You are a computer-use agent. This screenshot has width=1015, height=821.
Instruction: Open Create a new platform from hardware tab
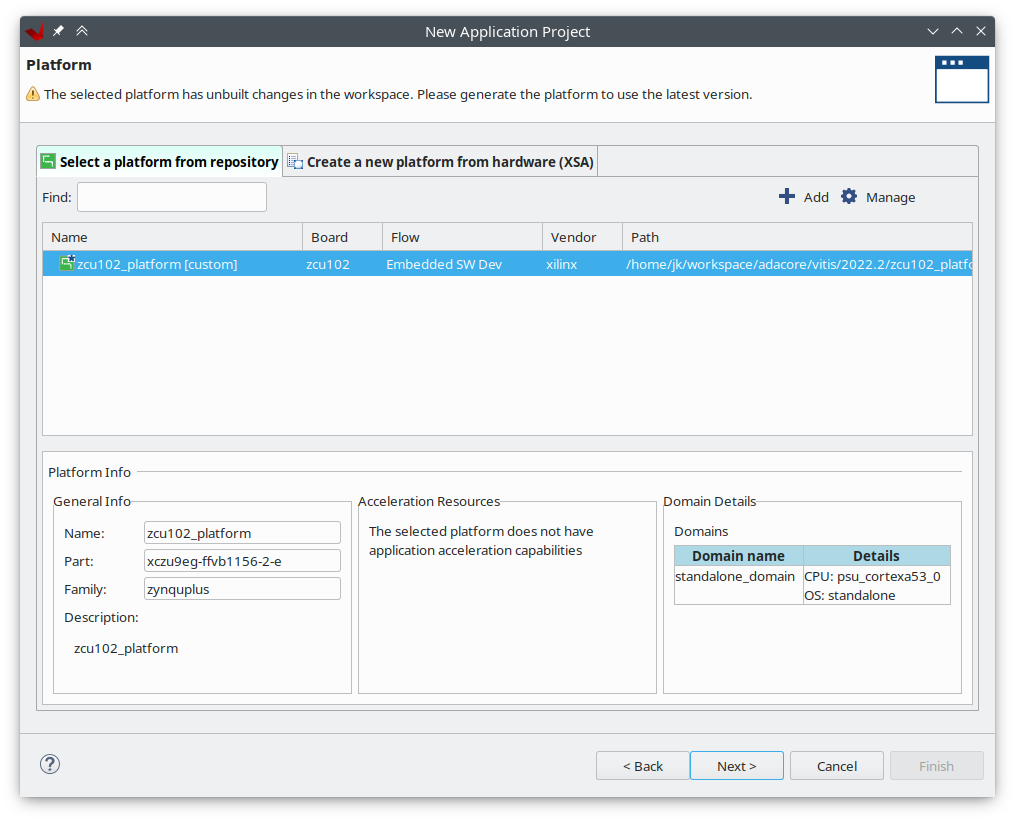pyautogui.click(x=440, y=162)
